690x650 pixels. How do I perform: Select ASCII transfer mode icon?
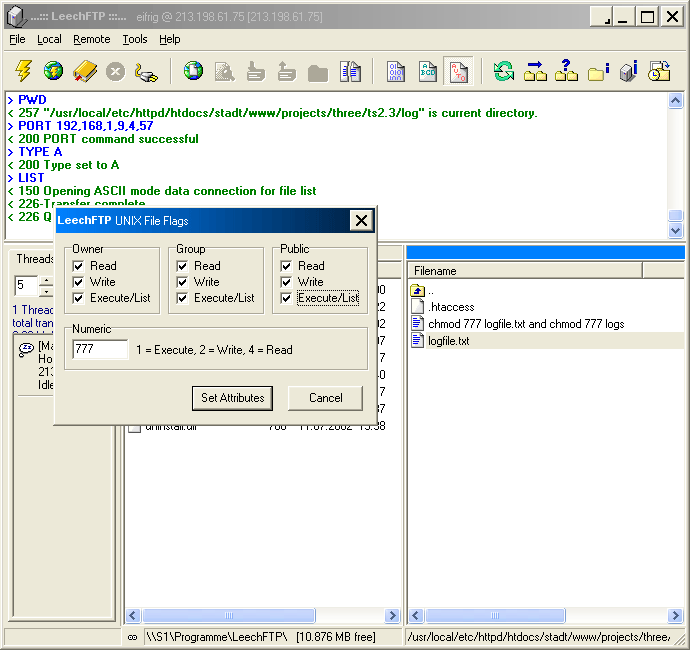(x=428, y=71)
